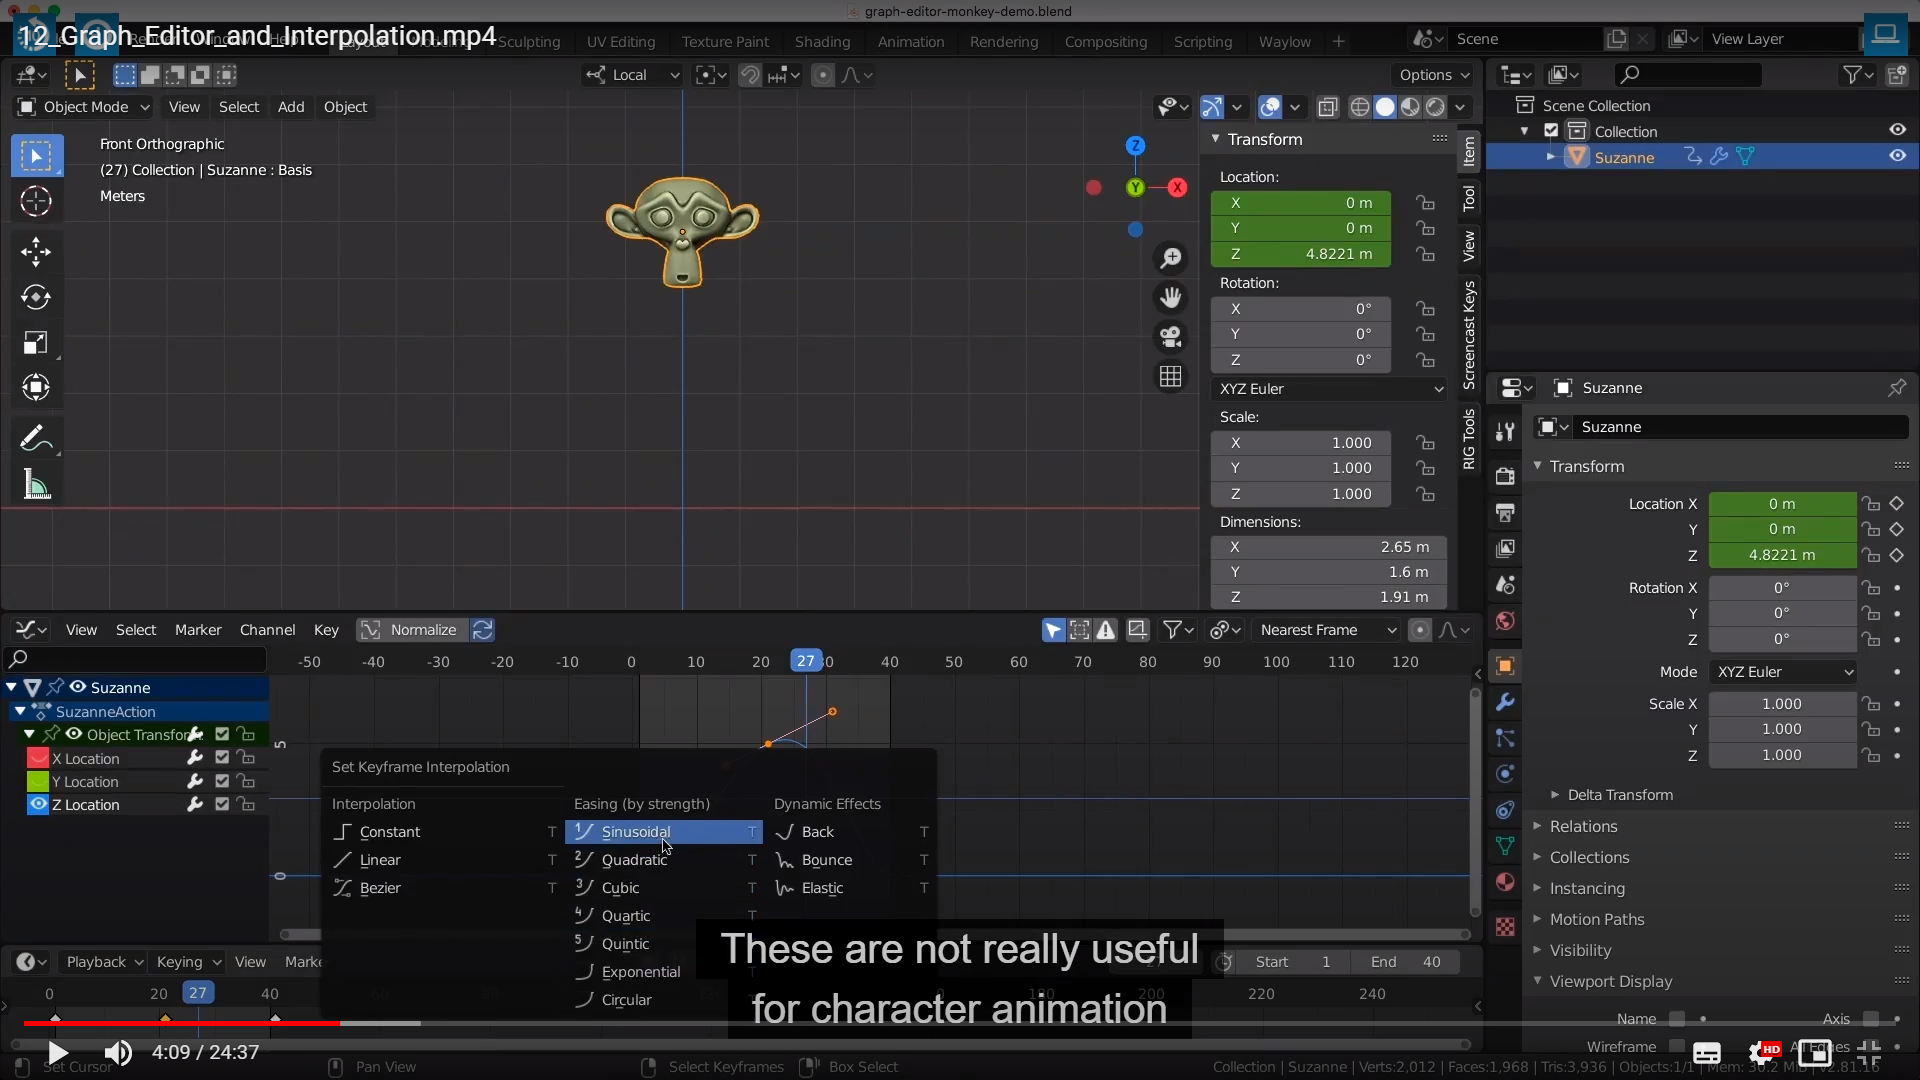Choose Bounce in Dynamic Effects

coord(826,860)
